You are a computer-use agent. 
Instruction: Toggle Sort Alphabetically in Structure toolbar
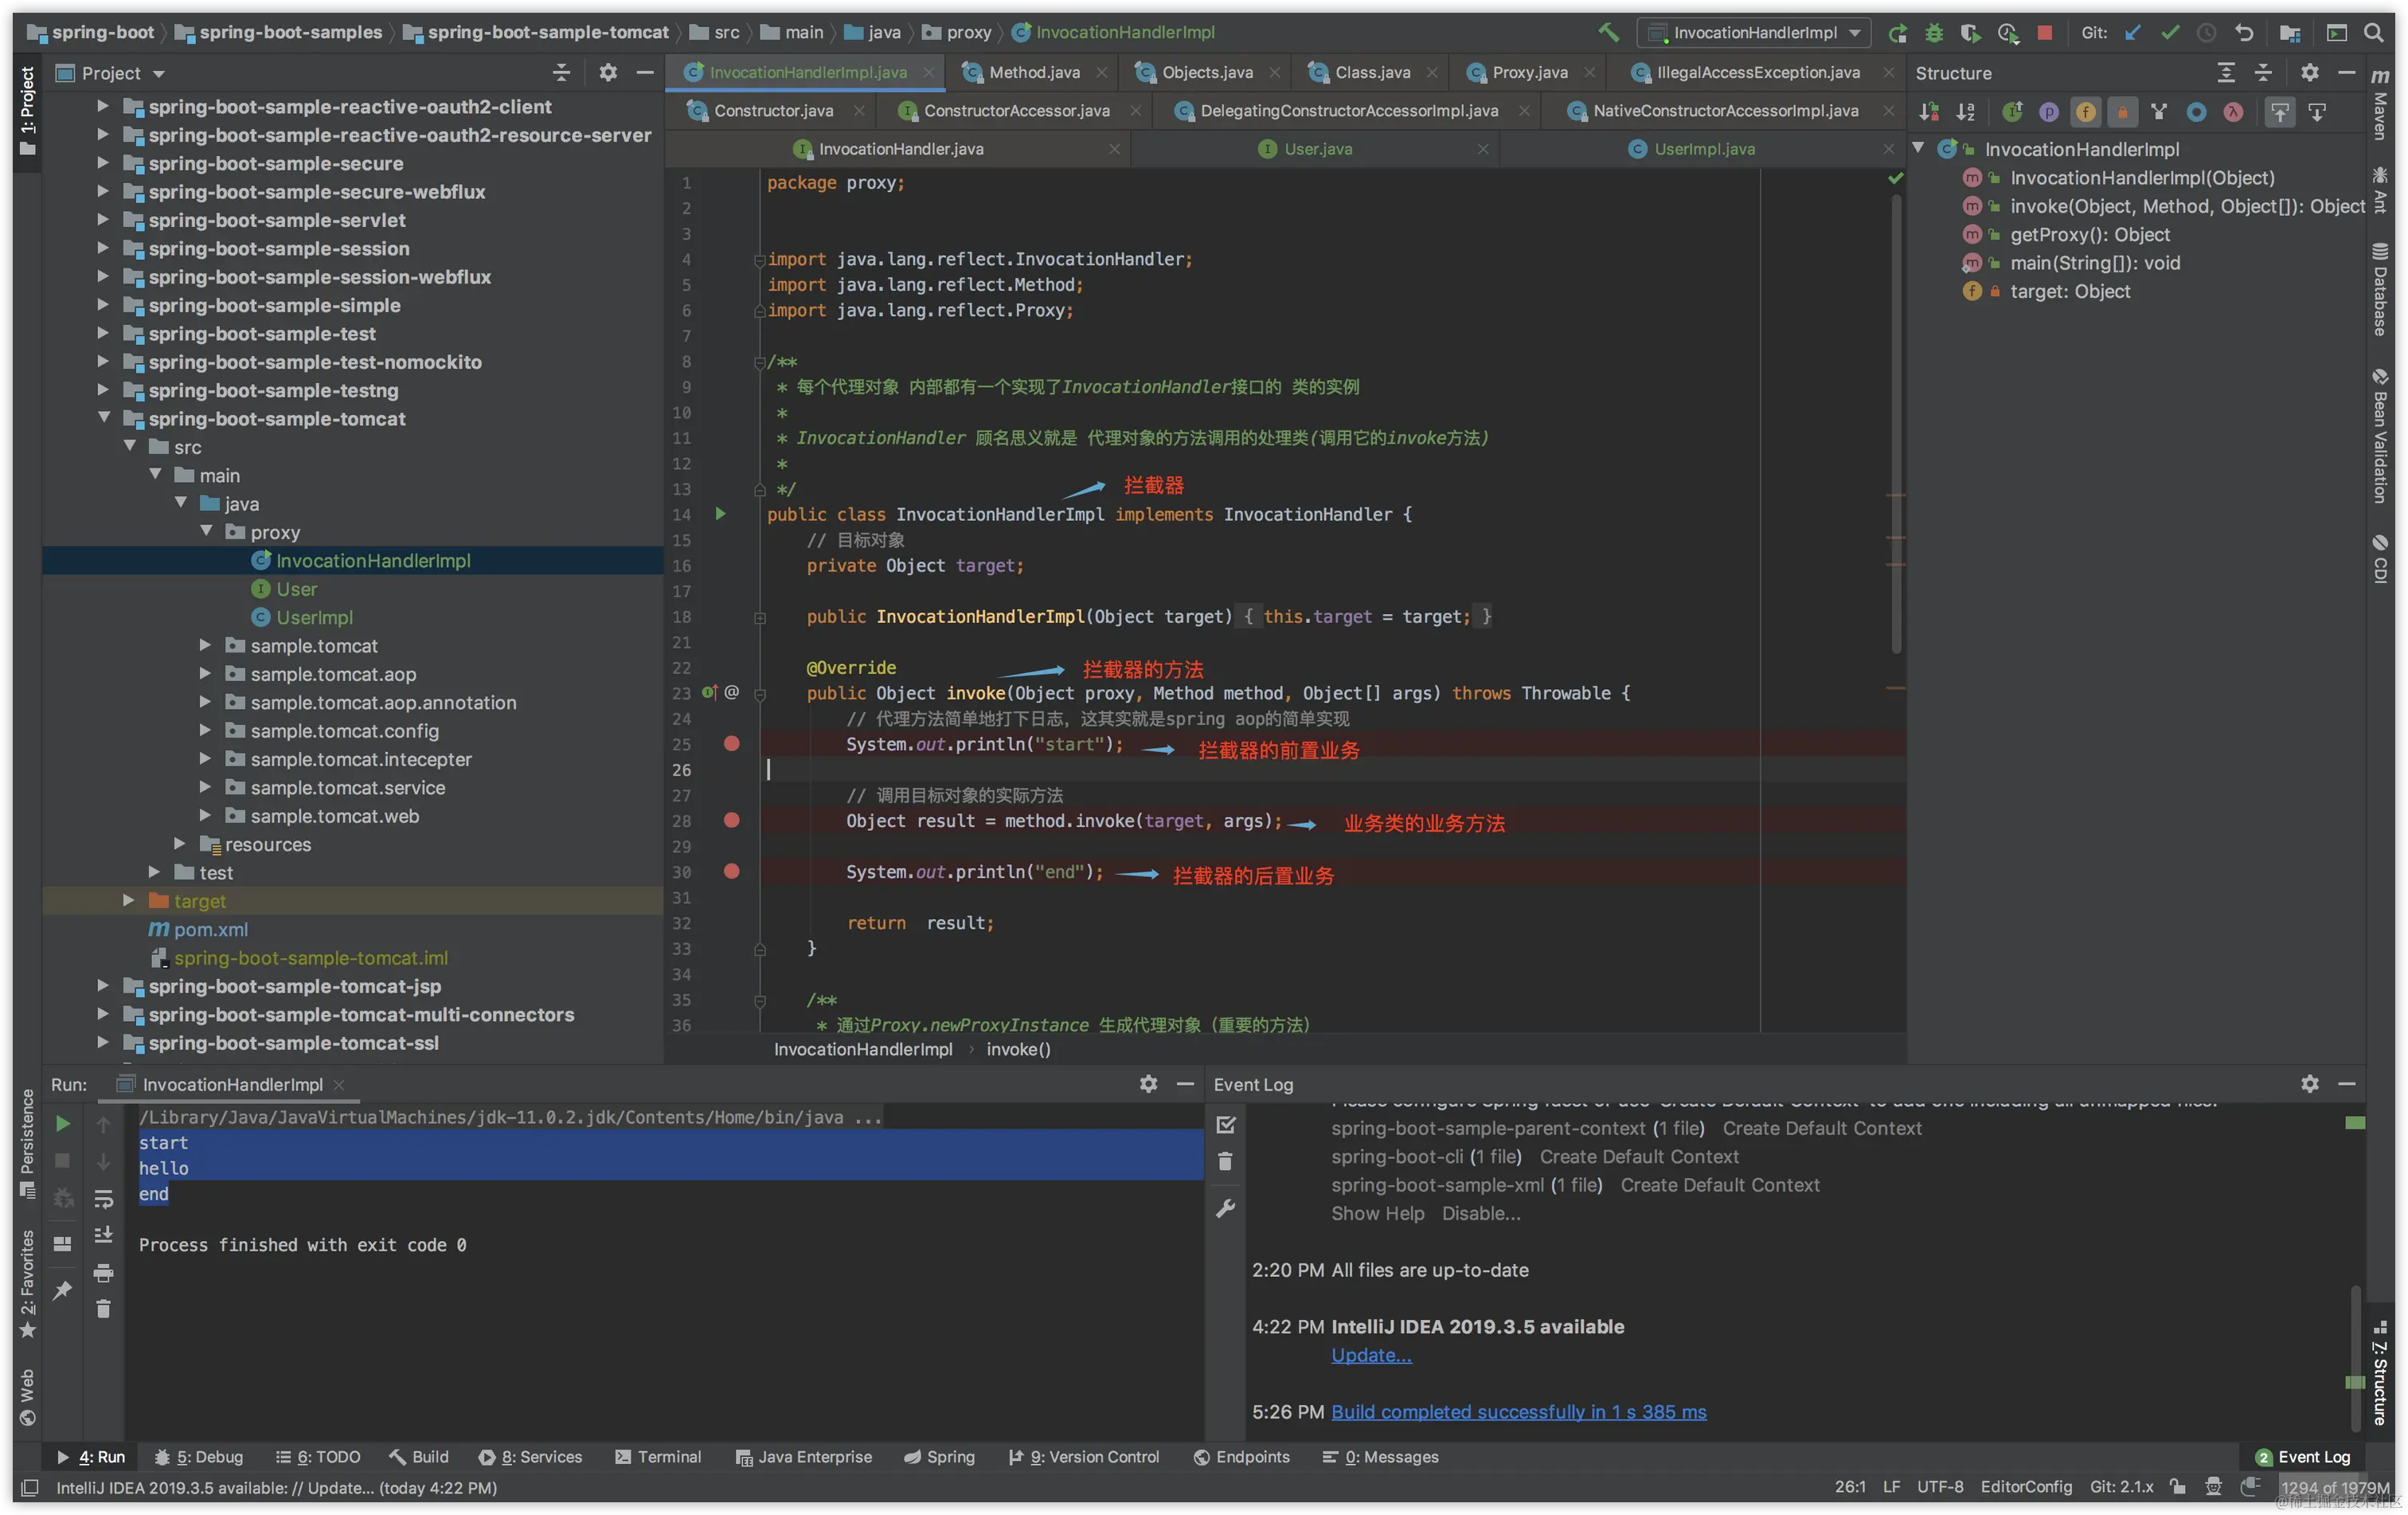point(1966,112)
